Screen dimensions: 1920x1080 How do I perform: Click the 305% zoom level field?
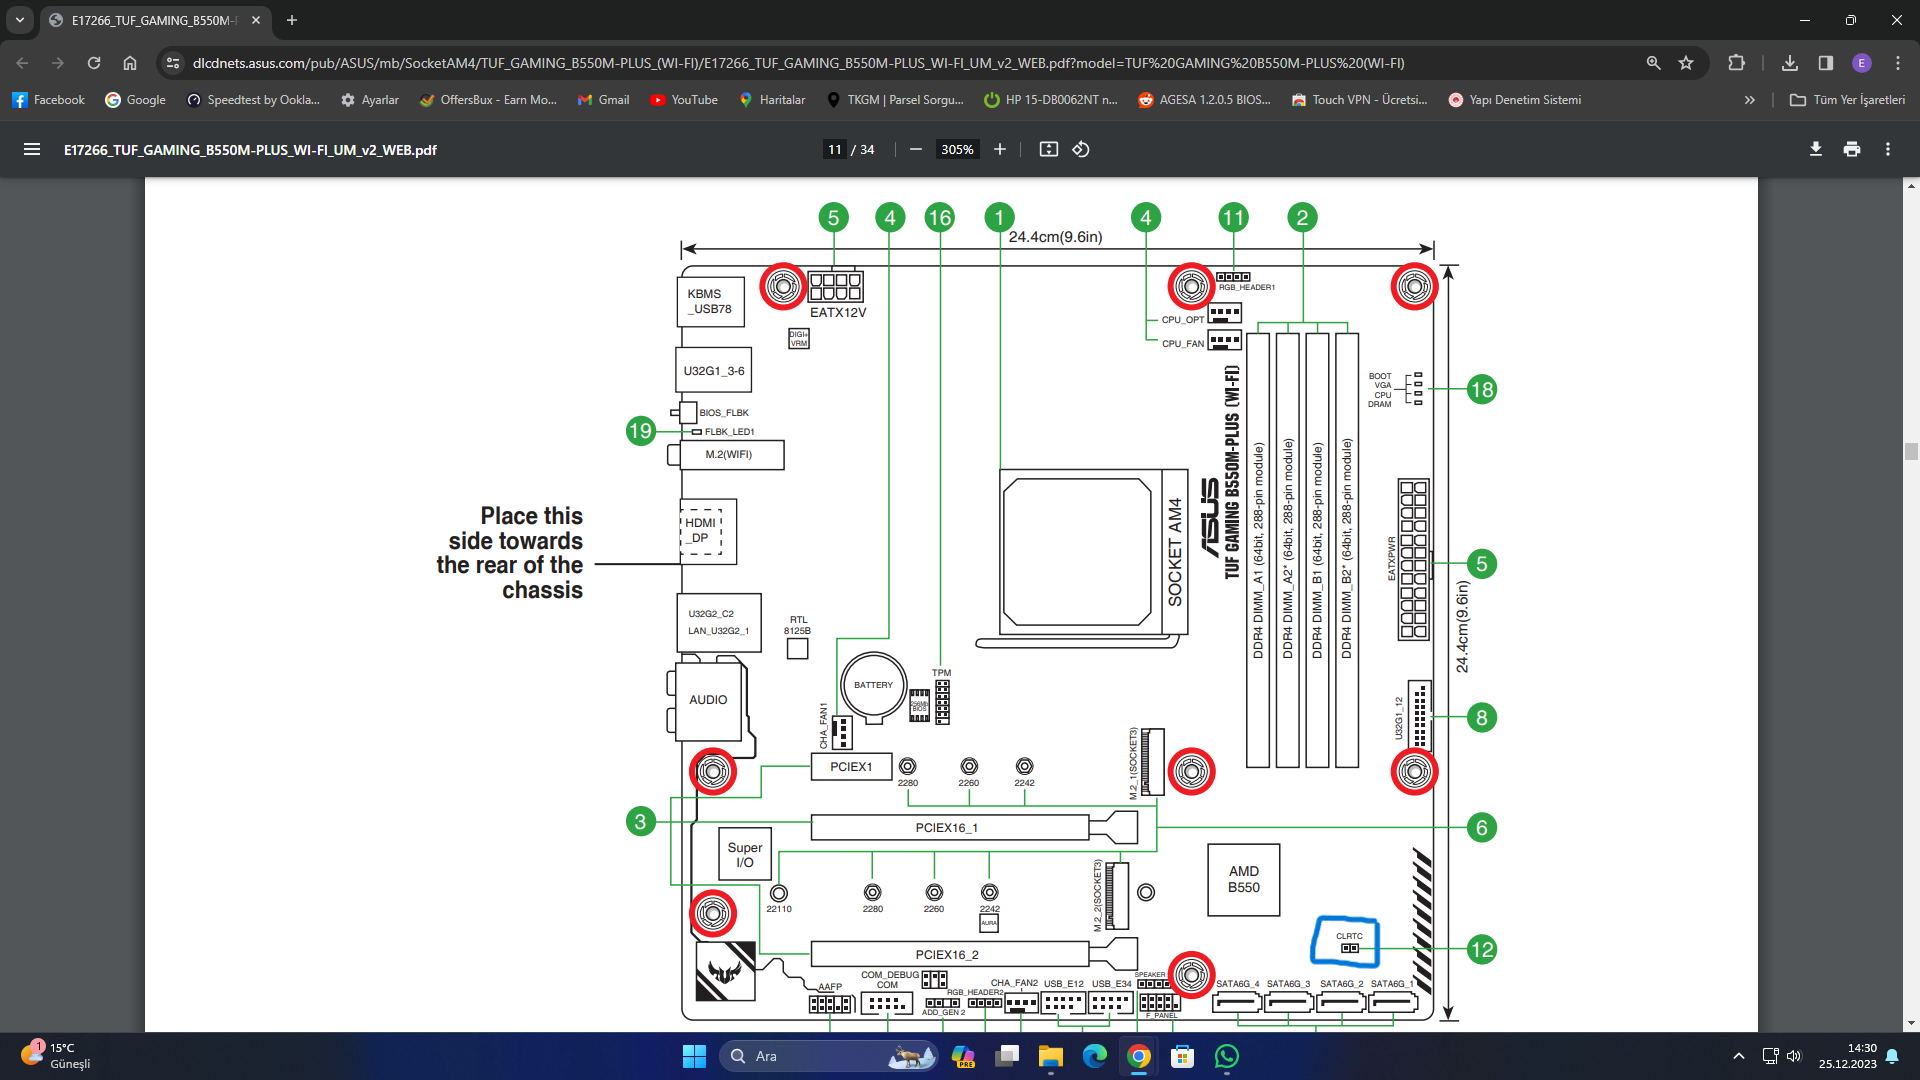click(957, 149)
